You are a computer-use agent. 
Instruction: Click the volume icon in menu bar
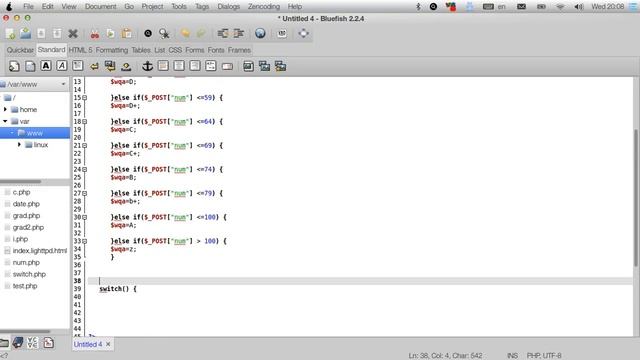tap(579, 7)
